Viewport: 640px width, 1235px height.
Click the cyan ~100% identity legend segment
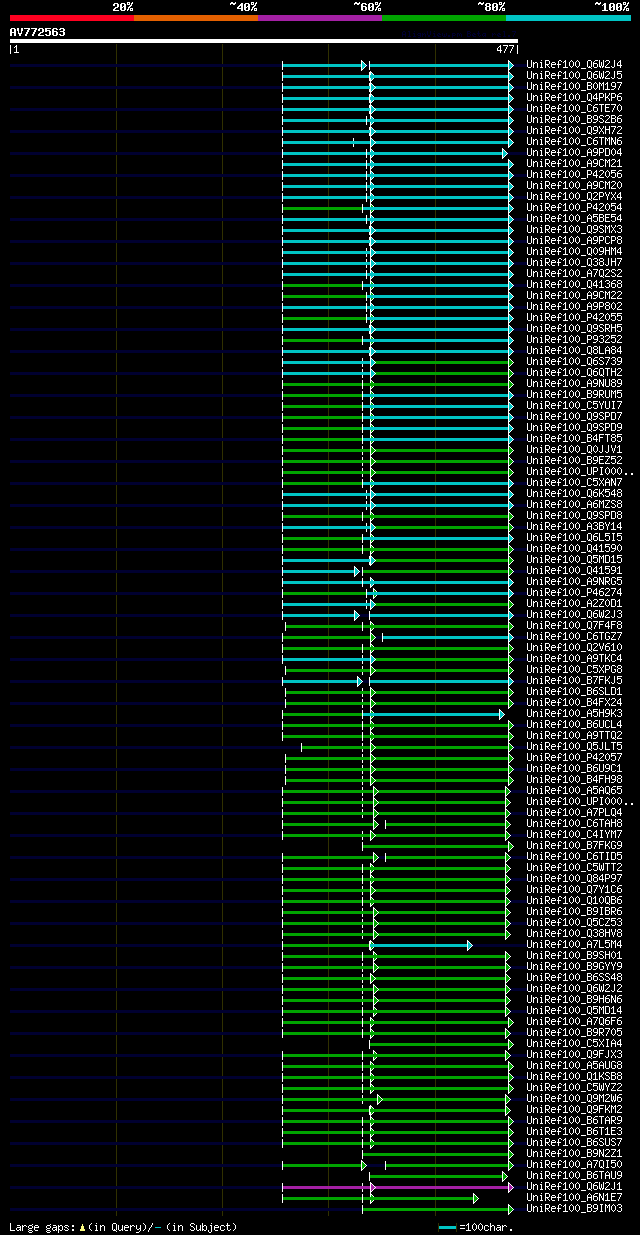[x=568, y=18]
